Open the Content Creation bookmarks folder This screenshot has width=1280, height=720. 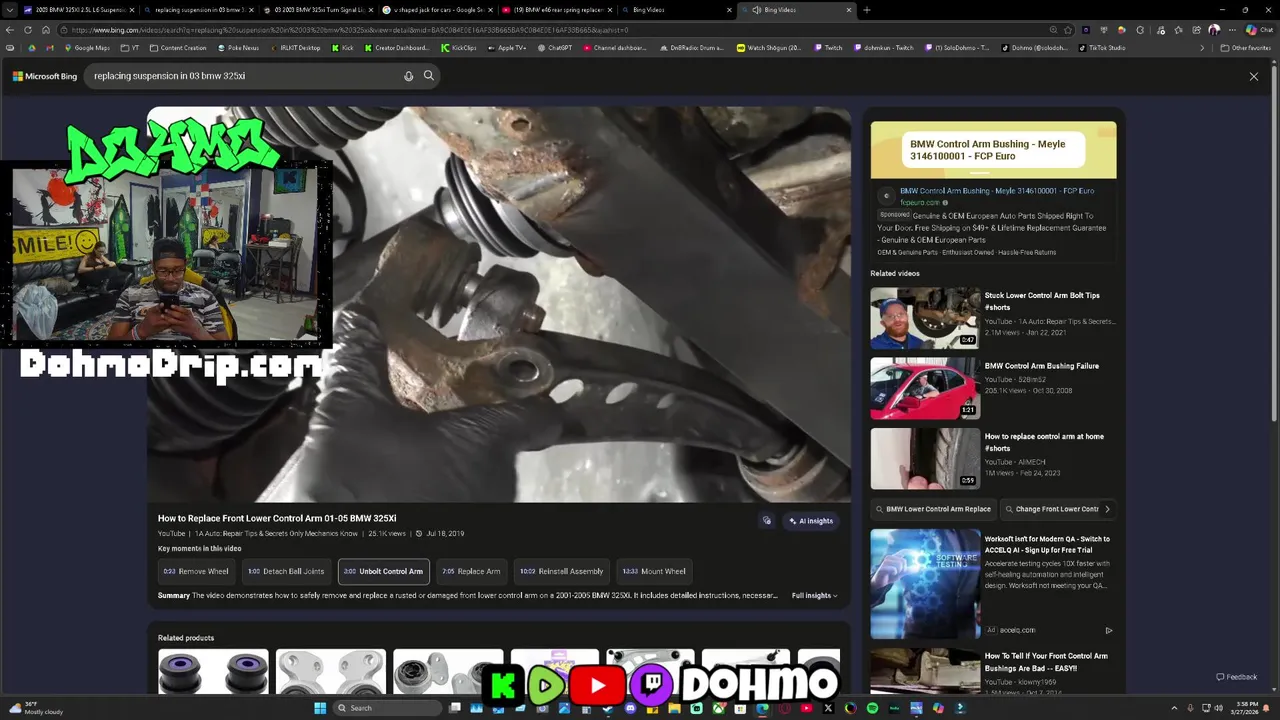[x=178, y=48]
